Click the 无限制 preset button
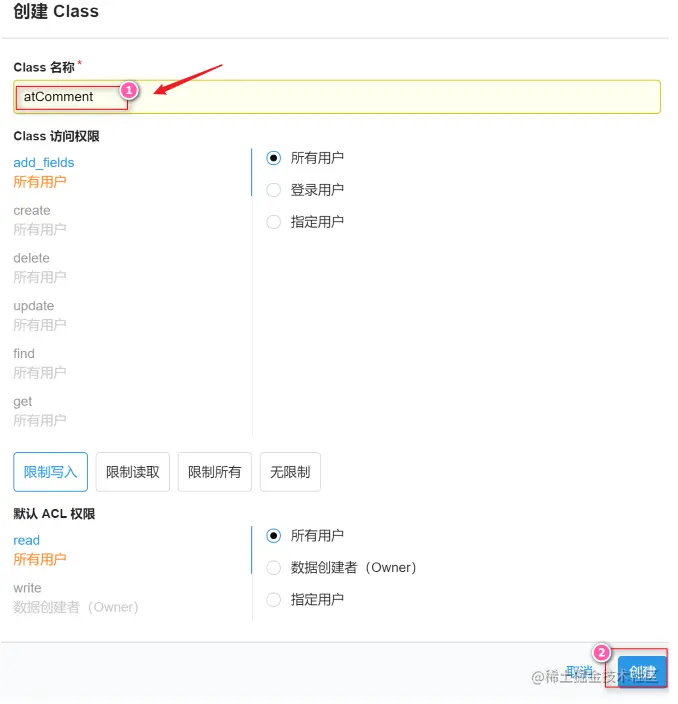The width and height of the screenshot is (678, 704). pos(290,472)
